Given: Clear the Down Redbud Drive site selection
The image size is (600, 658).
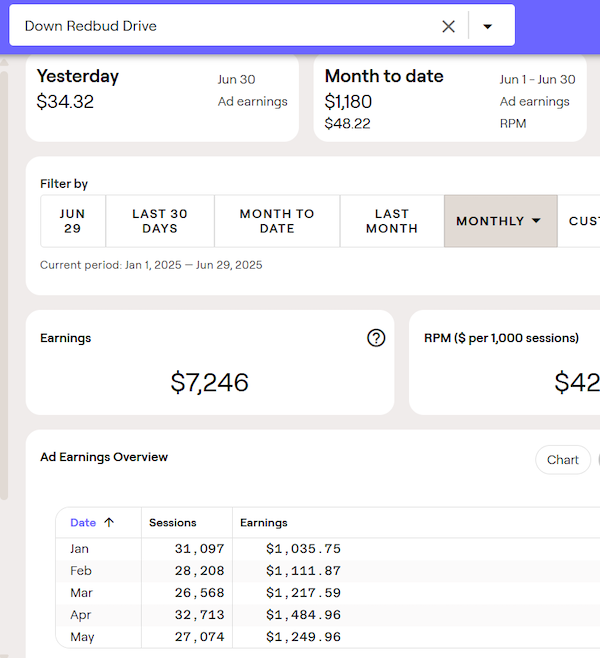Looking at the screenshot, I should (448, 26).
